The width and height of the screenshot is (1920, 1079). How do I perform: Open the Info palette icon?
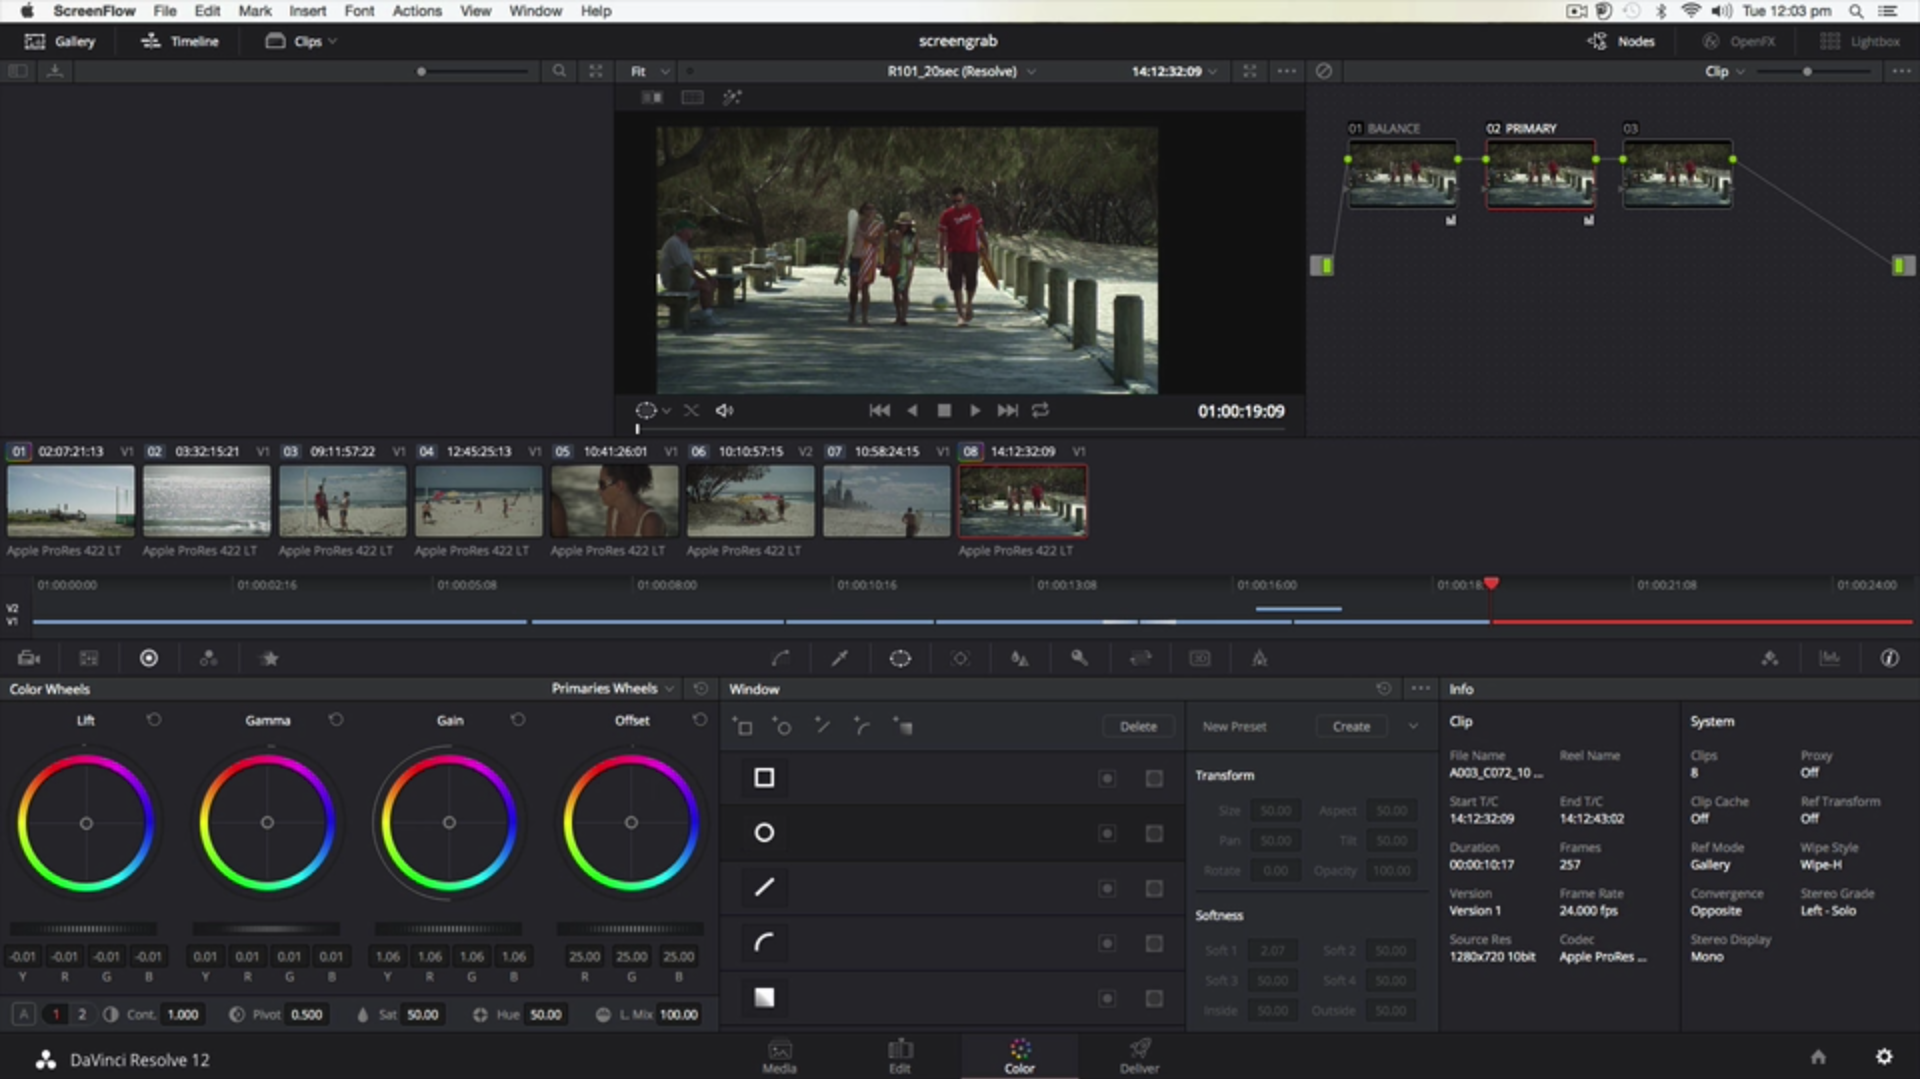click(1889, 658)
